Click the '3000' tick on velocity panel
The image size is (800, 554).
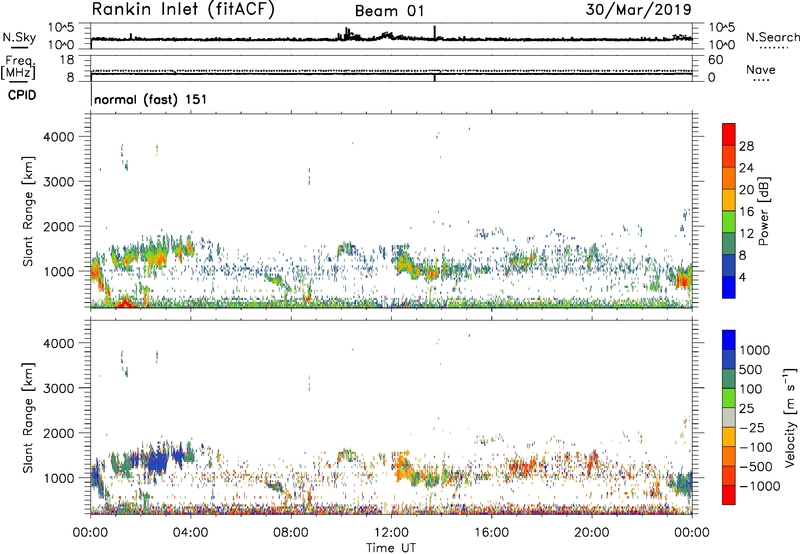point(59,388)
